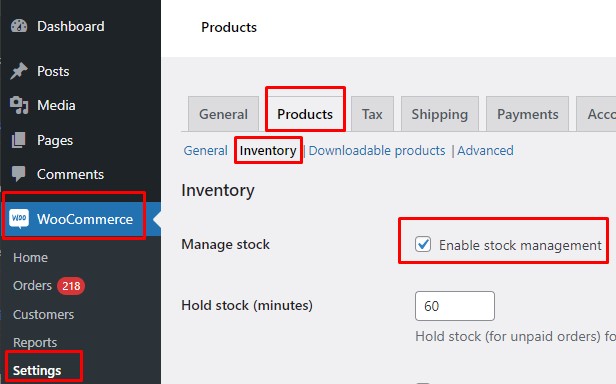Select the Payments tab

point(527,114)
